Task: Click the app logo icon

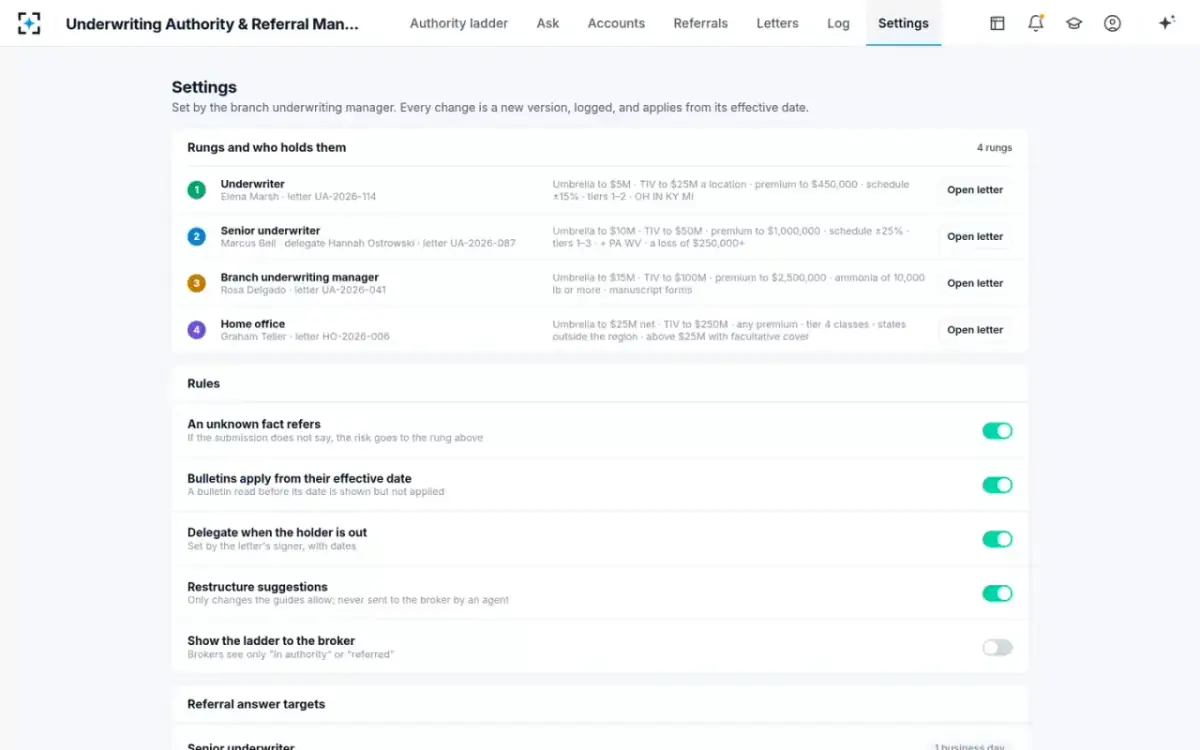Action: (29, 23)
